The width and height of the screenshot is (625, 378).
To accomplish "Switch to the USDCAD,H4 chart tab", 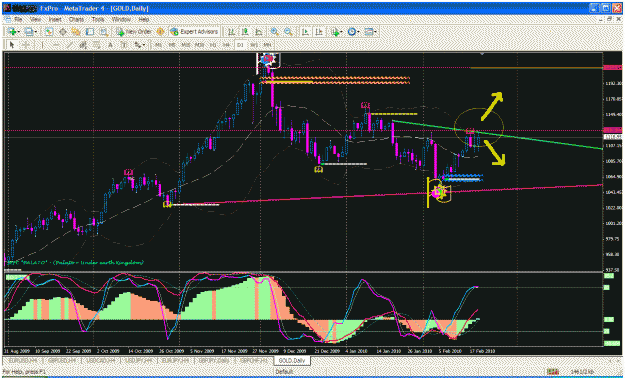I will point(100,360).
